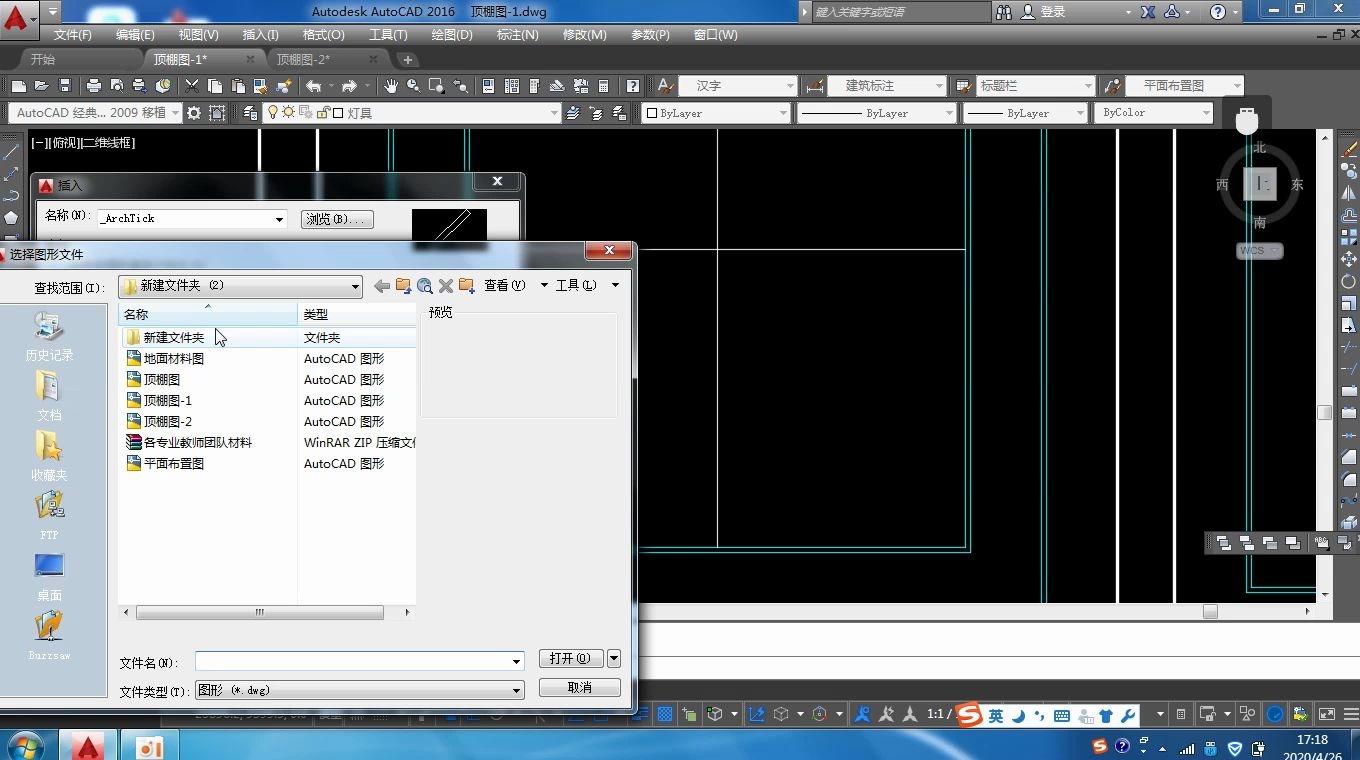Open FTP in the places sidebar

point(49,516)
